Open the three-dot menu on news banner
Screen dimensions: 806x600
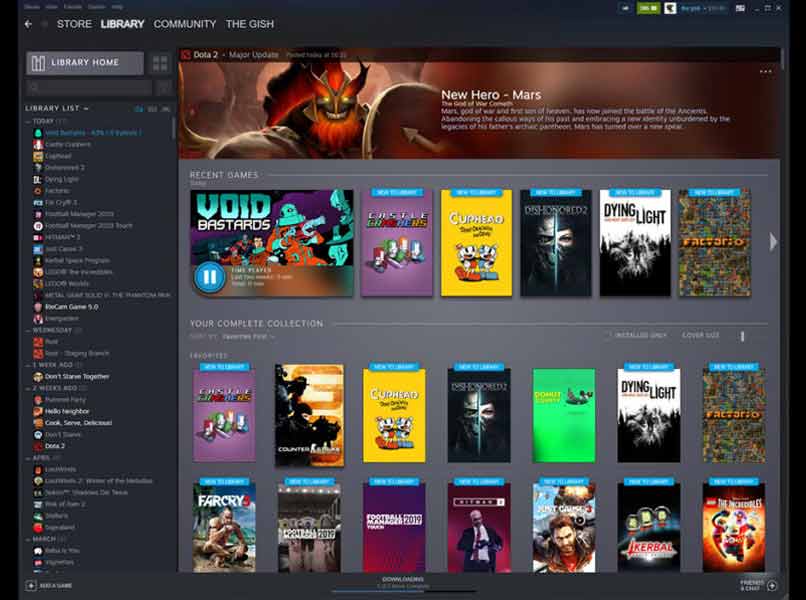(765, 72)
